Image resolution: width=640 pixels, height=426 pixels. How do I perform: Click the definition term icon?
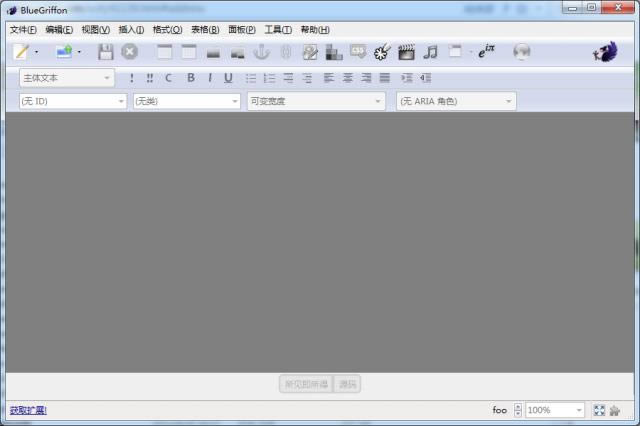coord(288,78)
